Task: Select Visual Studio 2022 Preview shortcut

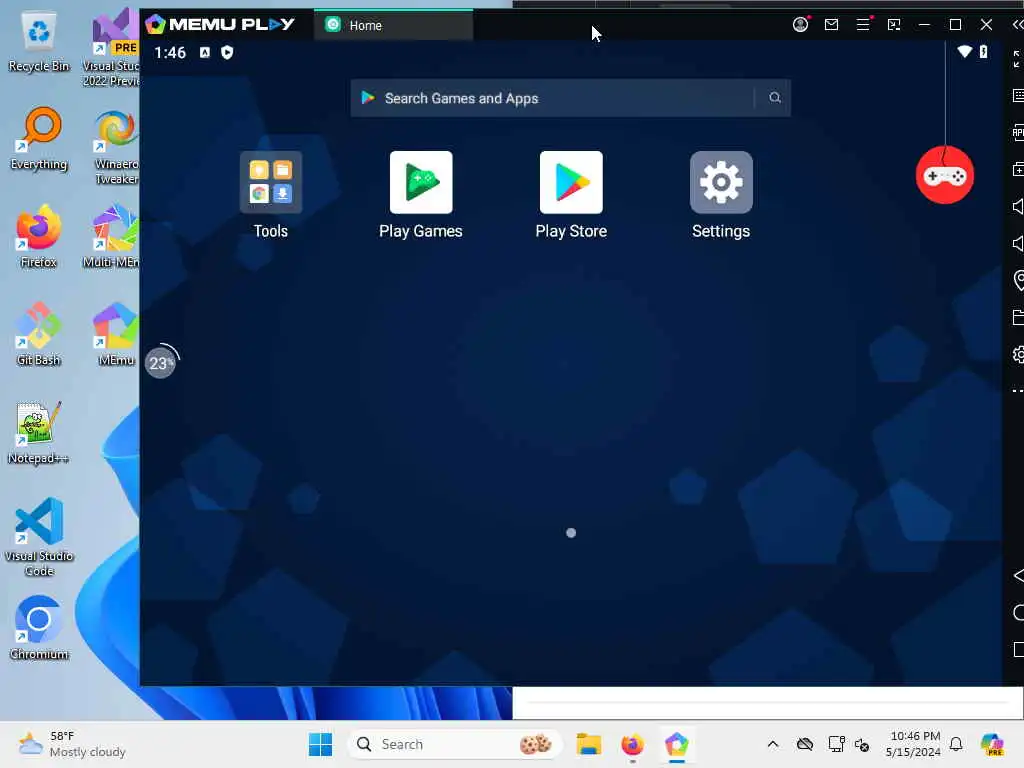Action: pos(112,49)
